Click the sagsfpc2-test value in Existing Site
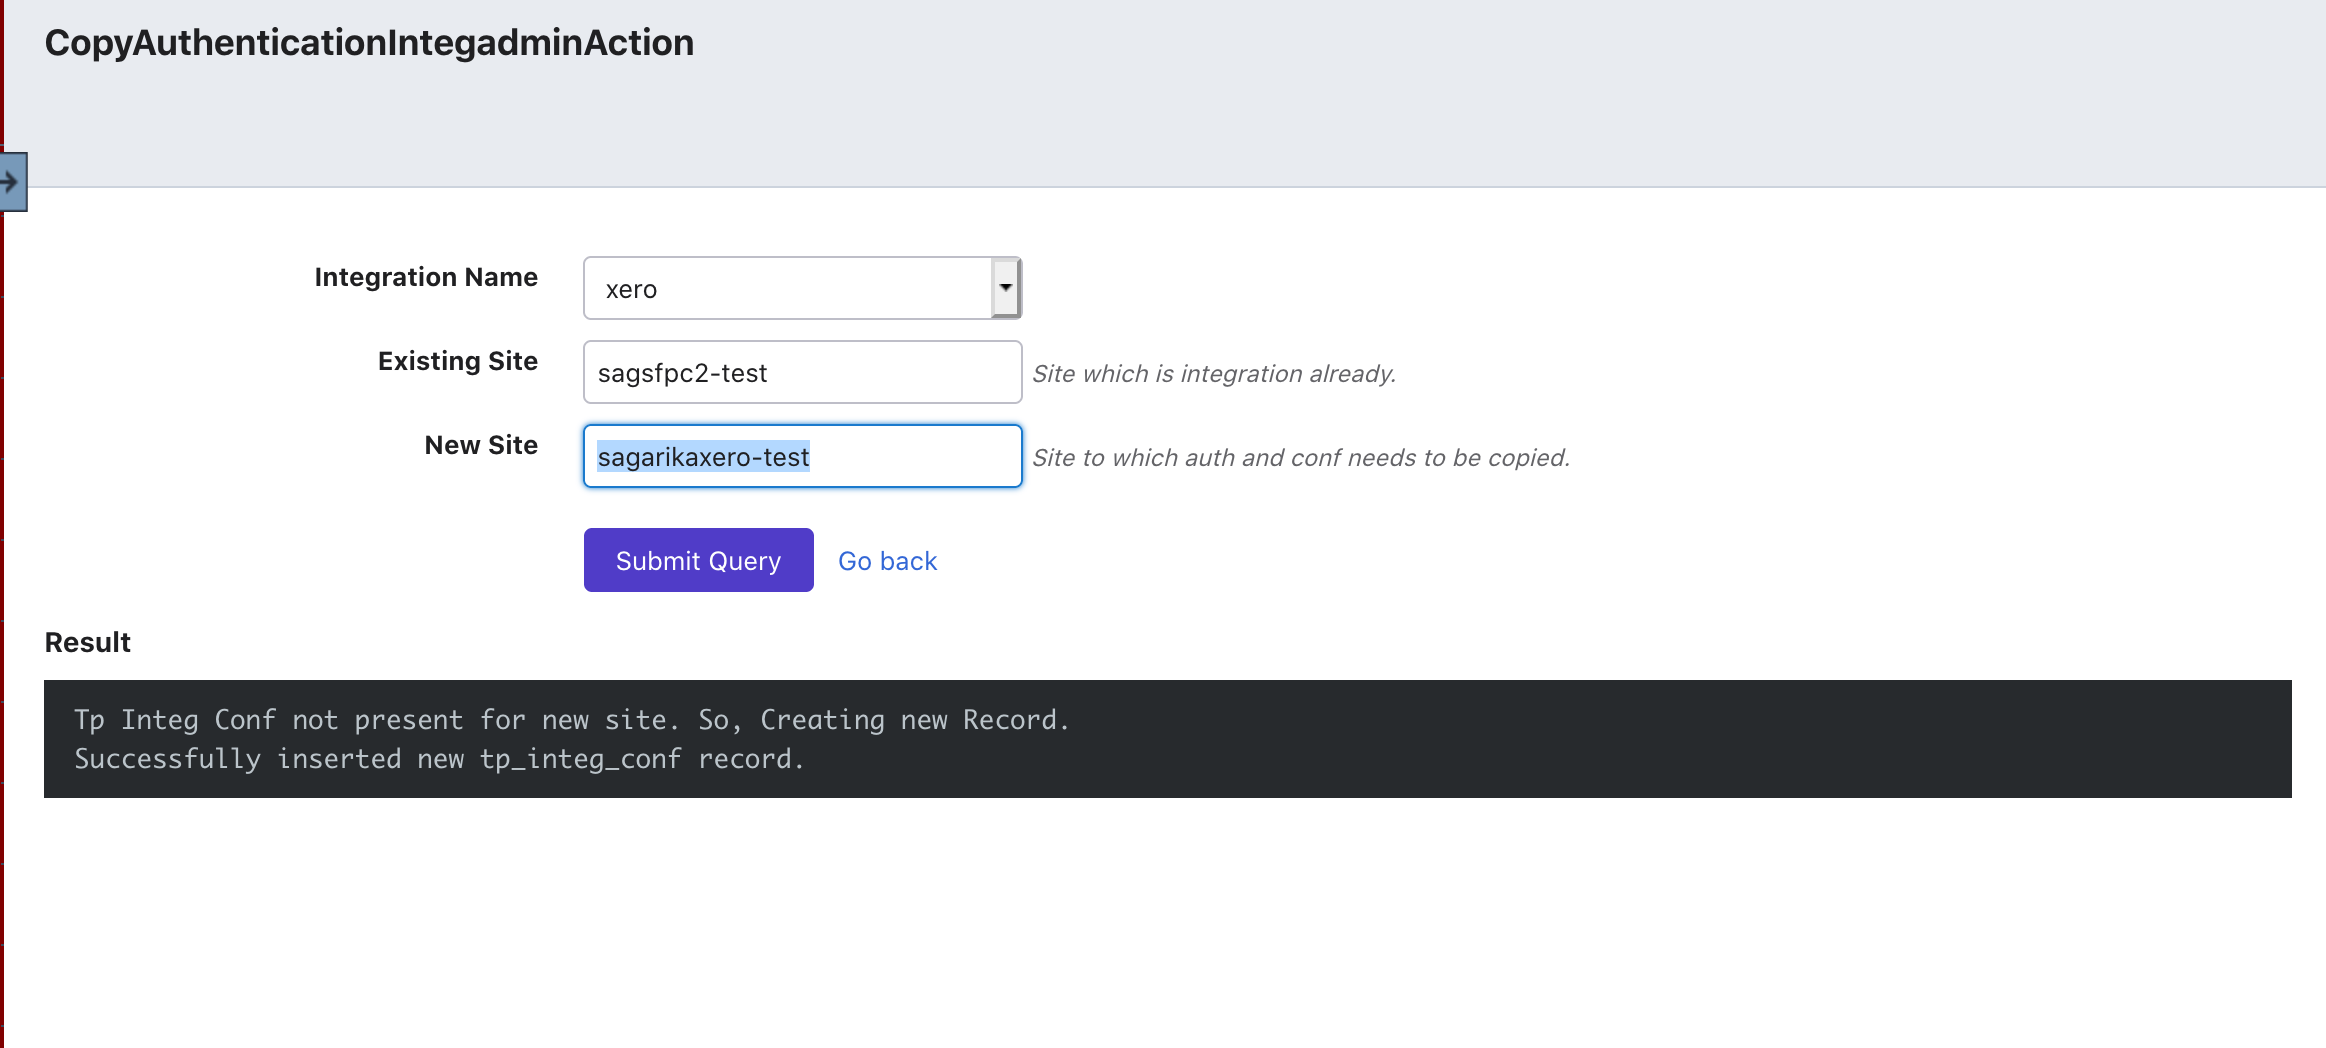This screenshot has height=1048, width=2326. pos(682,373)
